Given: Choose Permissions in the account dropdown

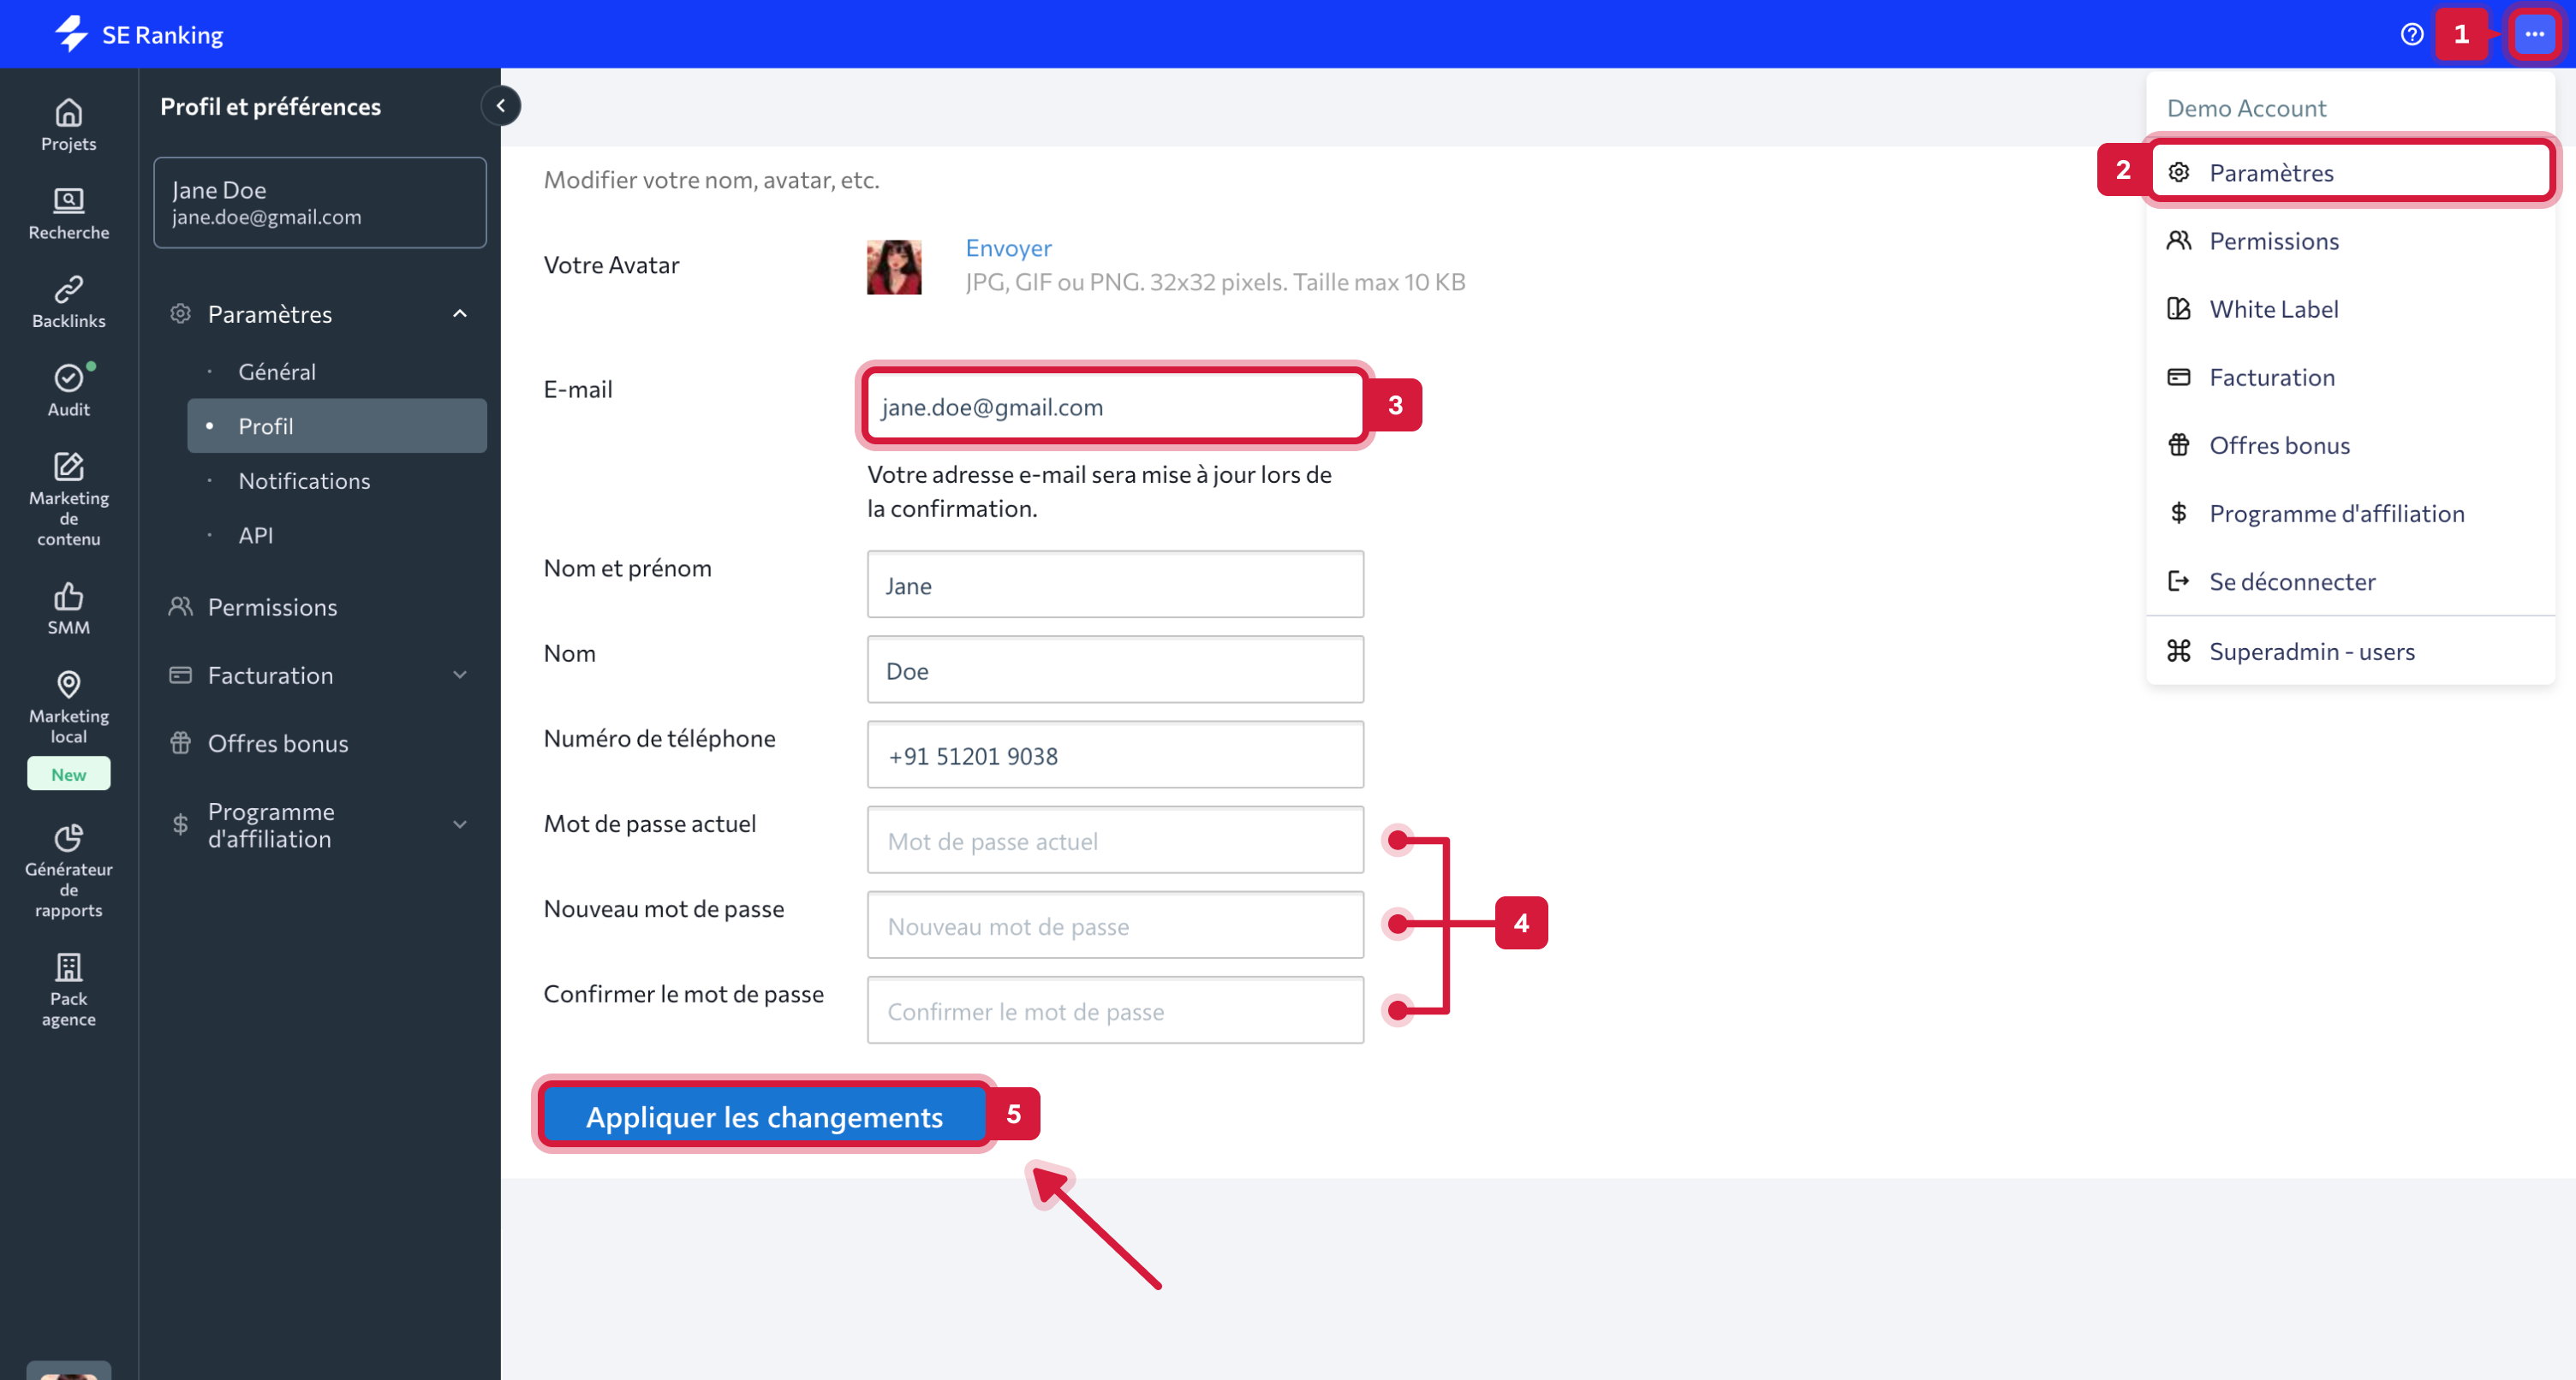Looking at the screenshot, I should pos(2351,241).
